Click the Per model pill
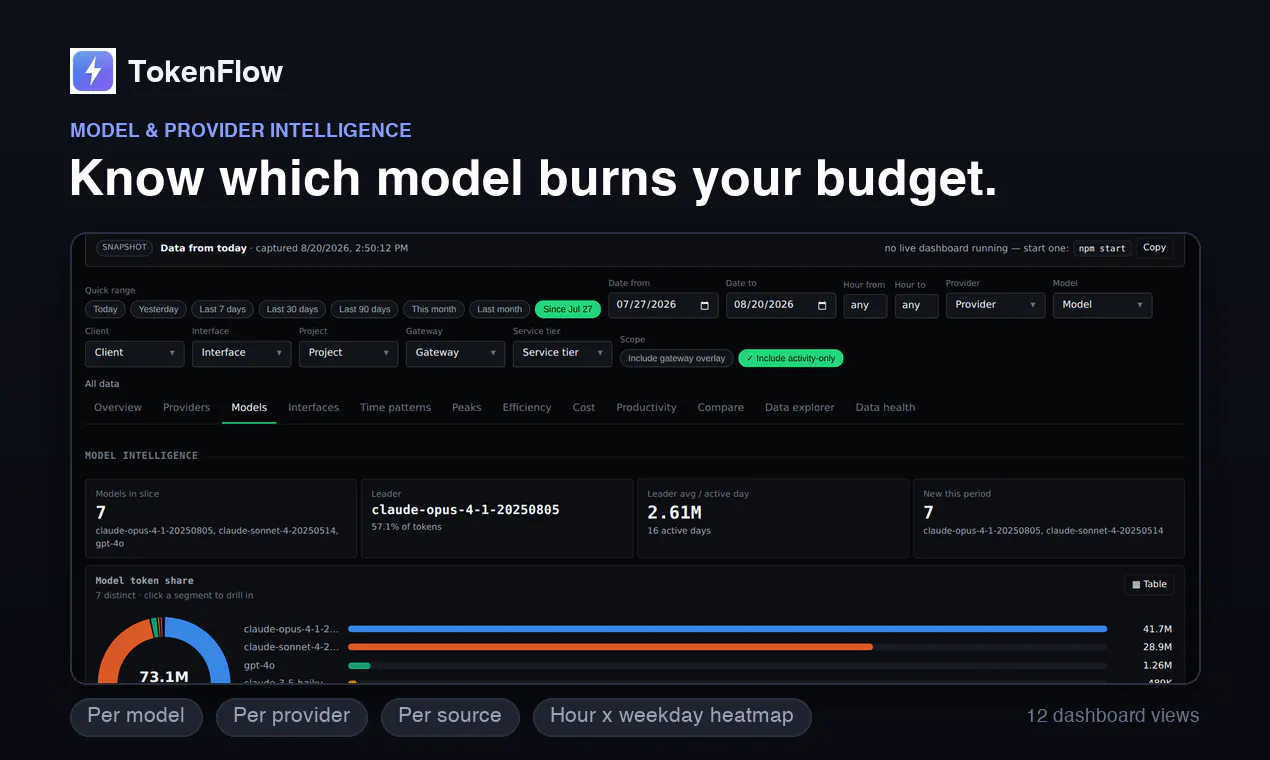The image size is (1270, 760). 136,716
